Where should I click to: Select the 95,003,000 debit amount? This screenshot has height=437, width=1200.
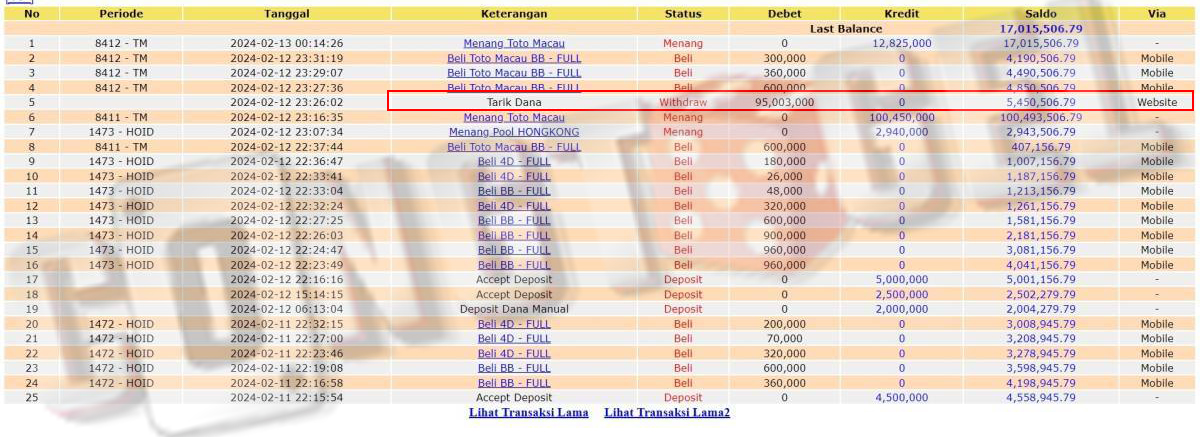(x=784, y=102)
